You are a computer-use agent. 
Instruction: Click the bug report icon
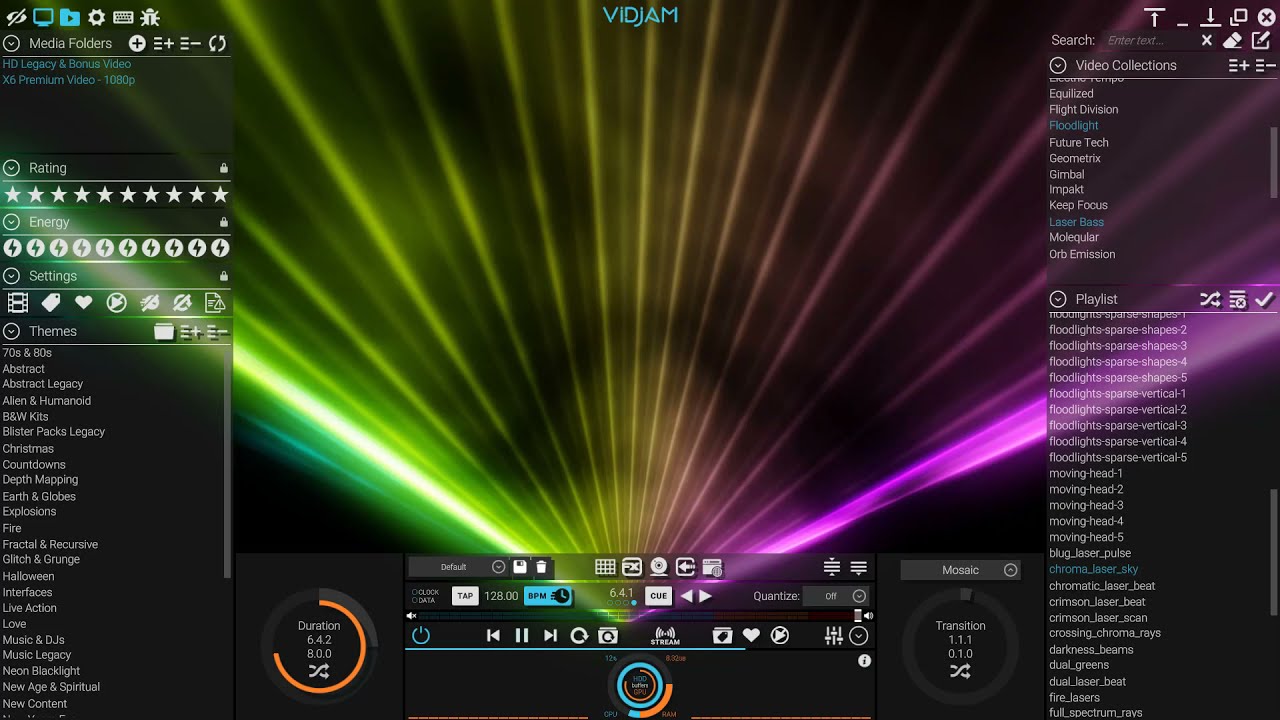pos(150,17)
